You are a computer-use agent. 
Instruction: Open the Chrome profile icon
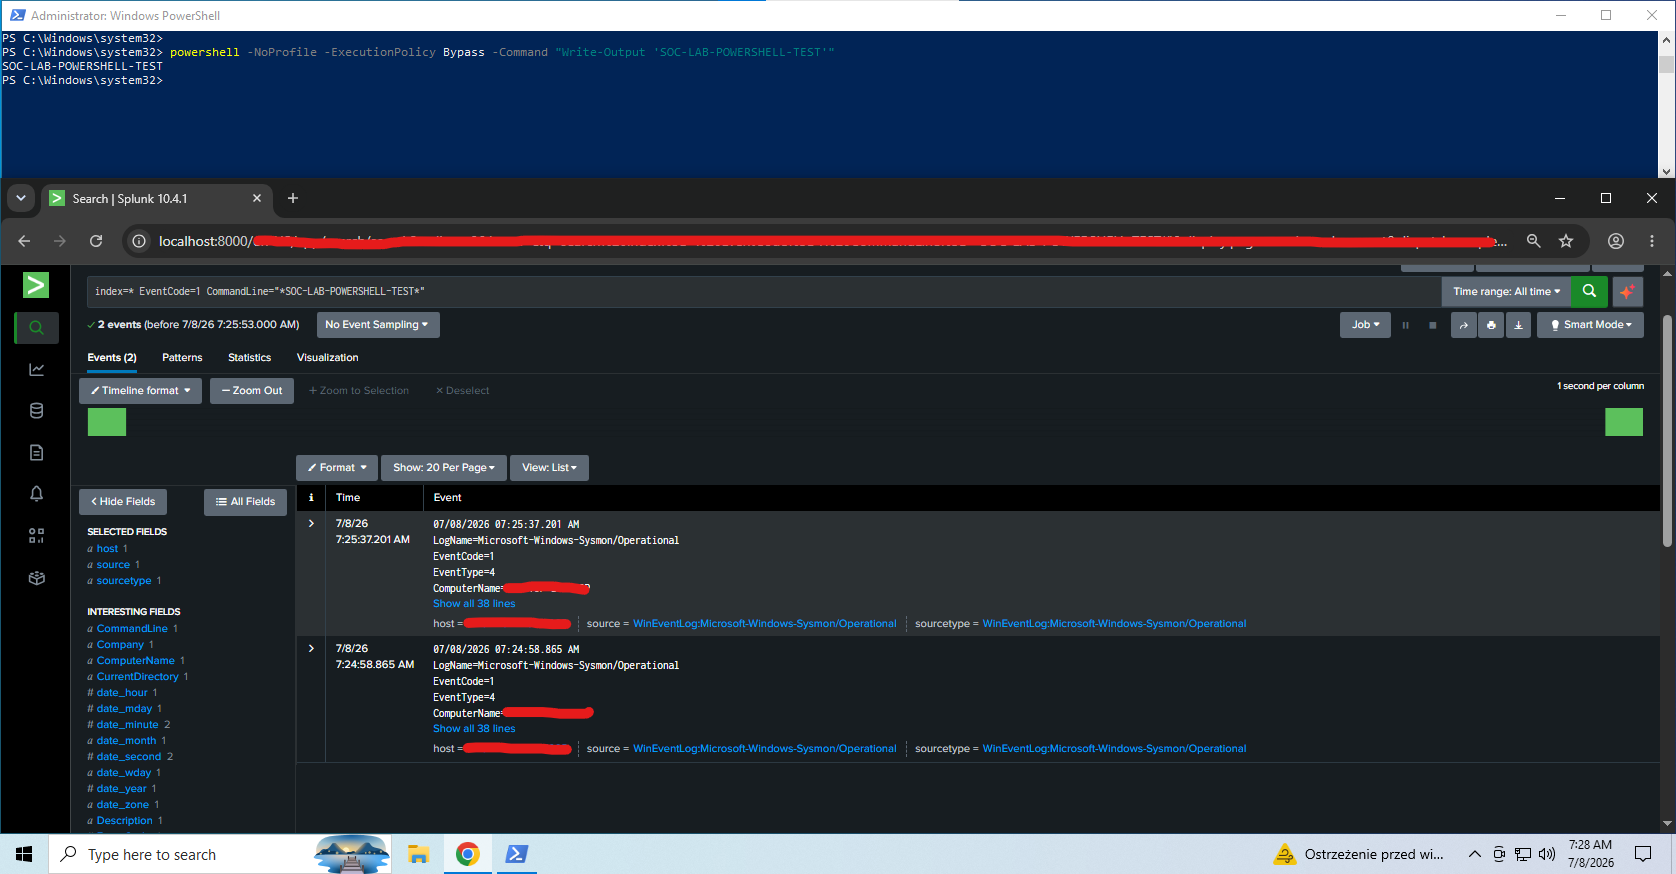tap(1615, 241)
